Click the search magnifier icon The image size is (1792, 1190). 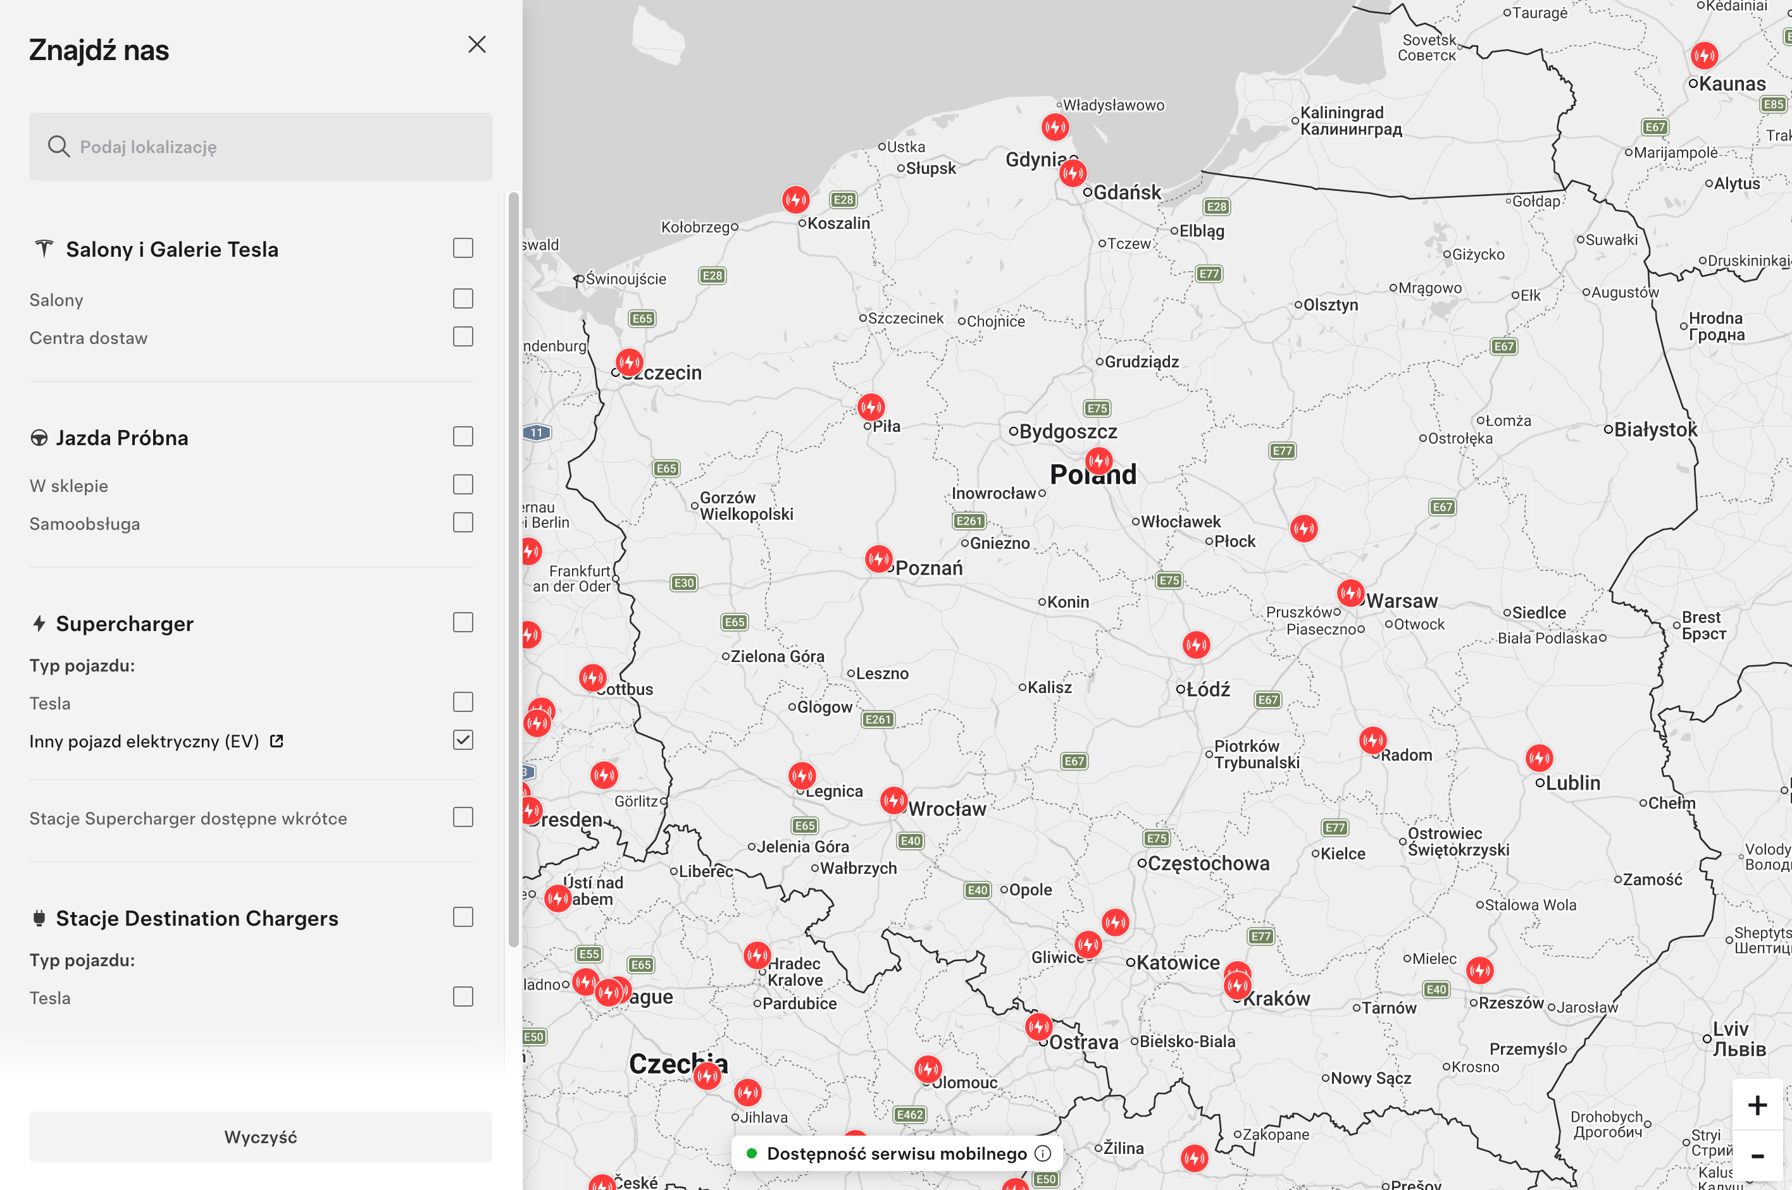tap(59, 147)
